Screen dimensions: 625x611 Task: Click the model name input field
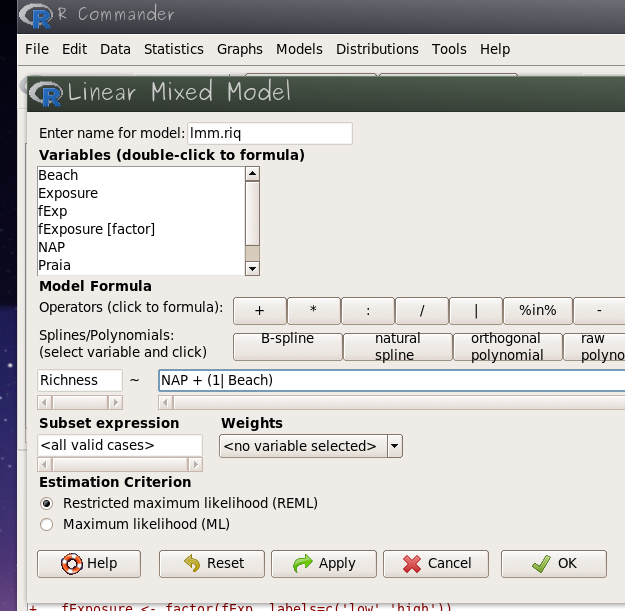click(270, 133)
